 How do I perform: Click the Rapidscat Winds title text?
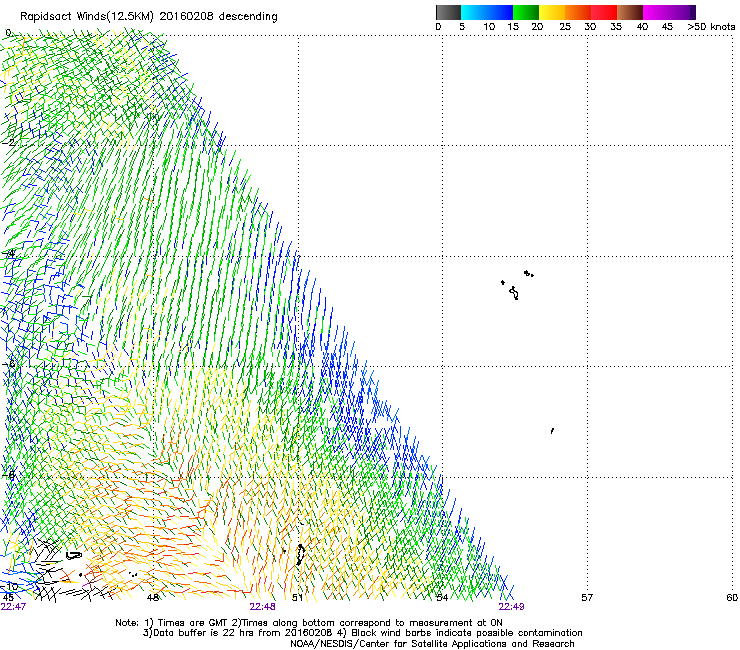coord(149,17)
